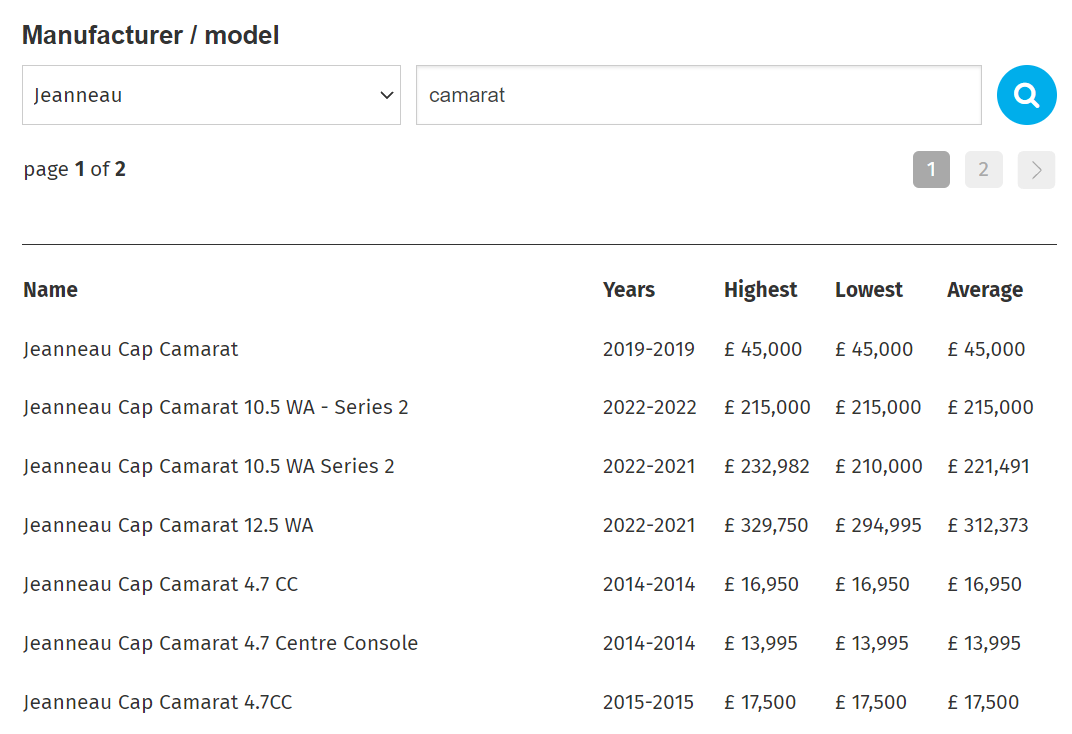The height and width of the screenshot is (734, 1072).
Task: Click the Average column header
Action: point(984,290)
